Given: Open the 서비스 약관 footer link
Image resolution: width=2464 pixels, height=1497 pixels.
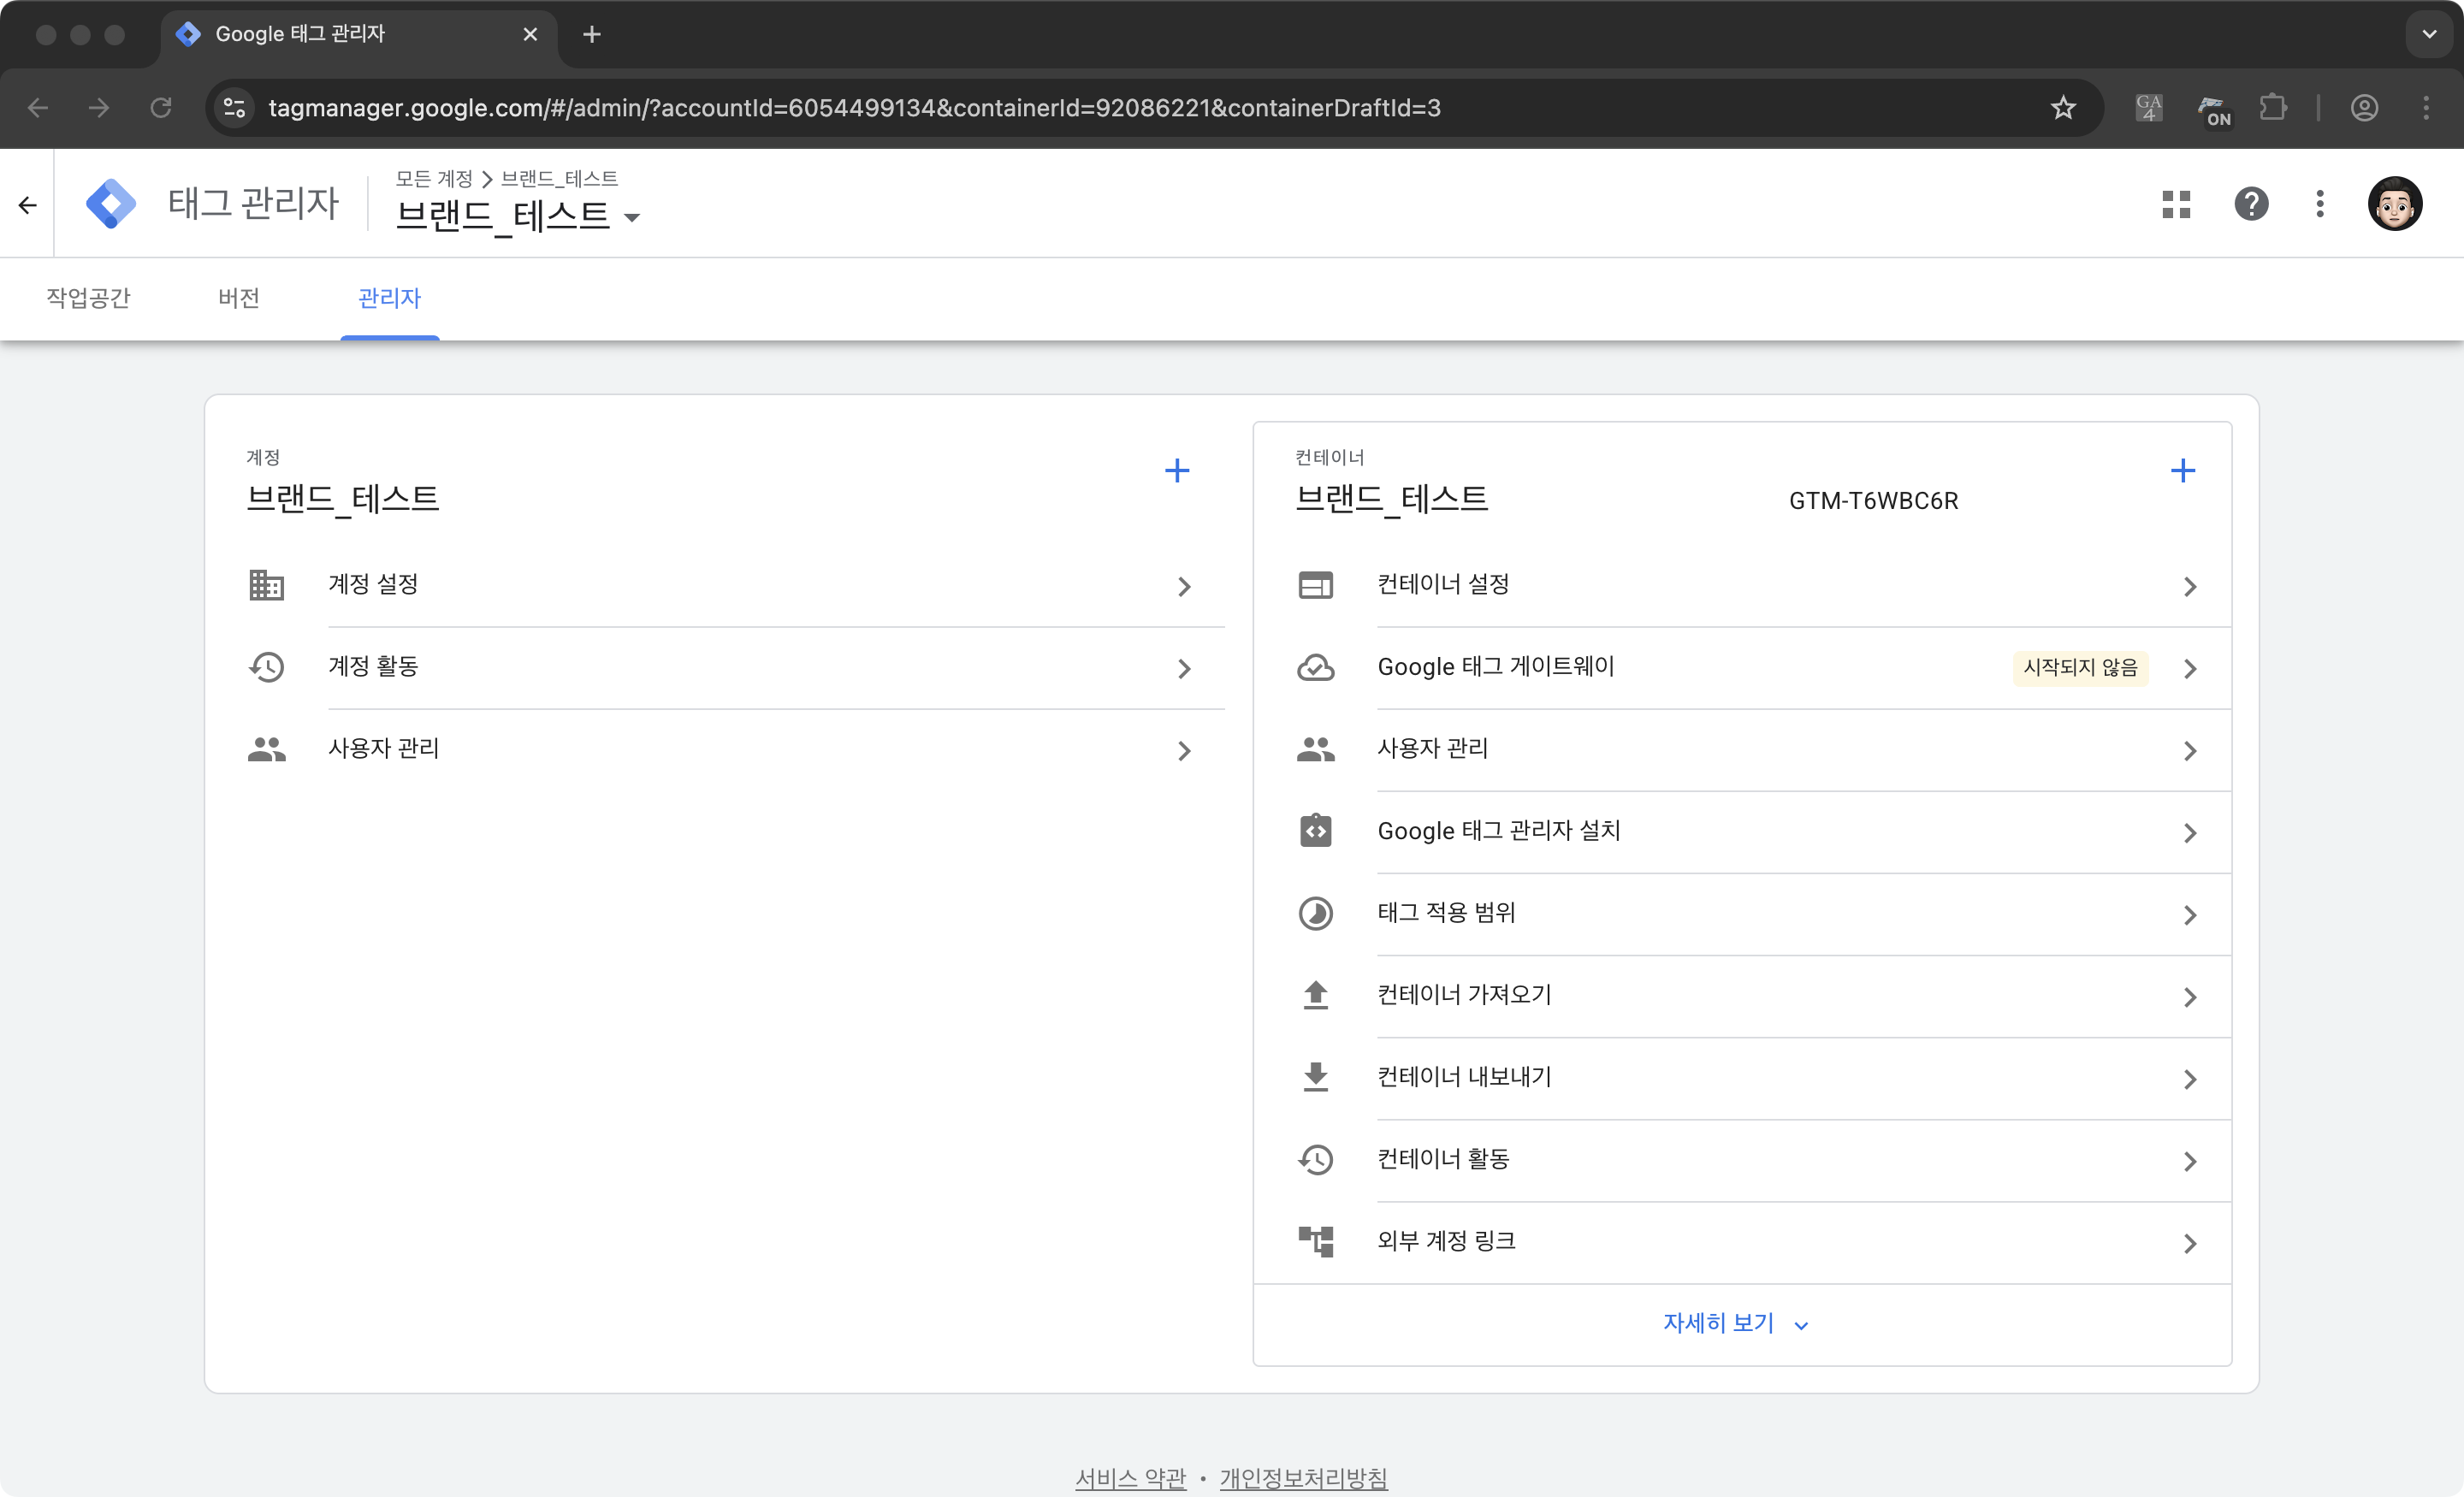Looking at the screenshot, I should tap(1130, 1477).
